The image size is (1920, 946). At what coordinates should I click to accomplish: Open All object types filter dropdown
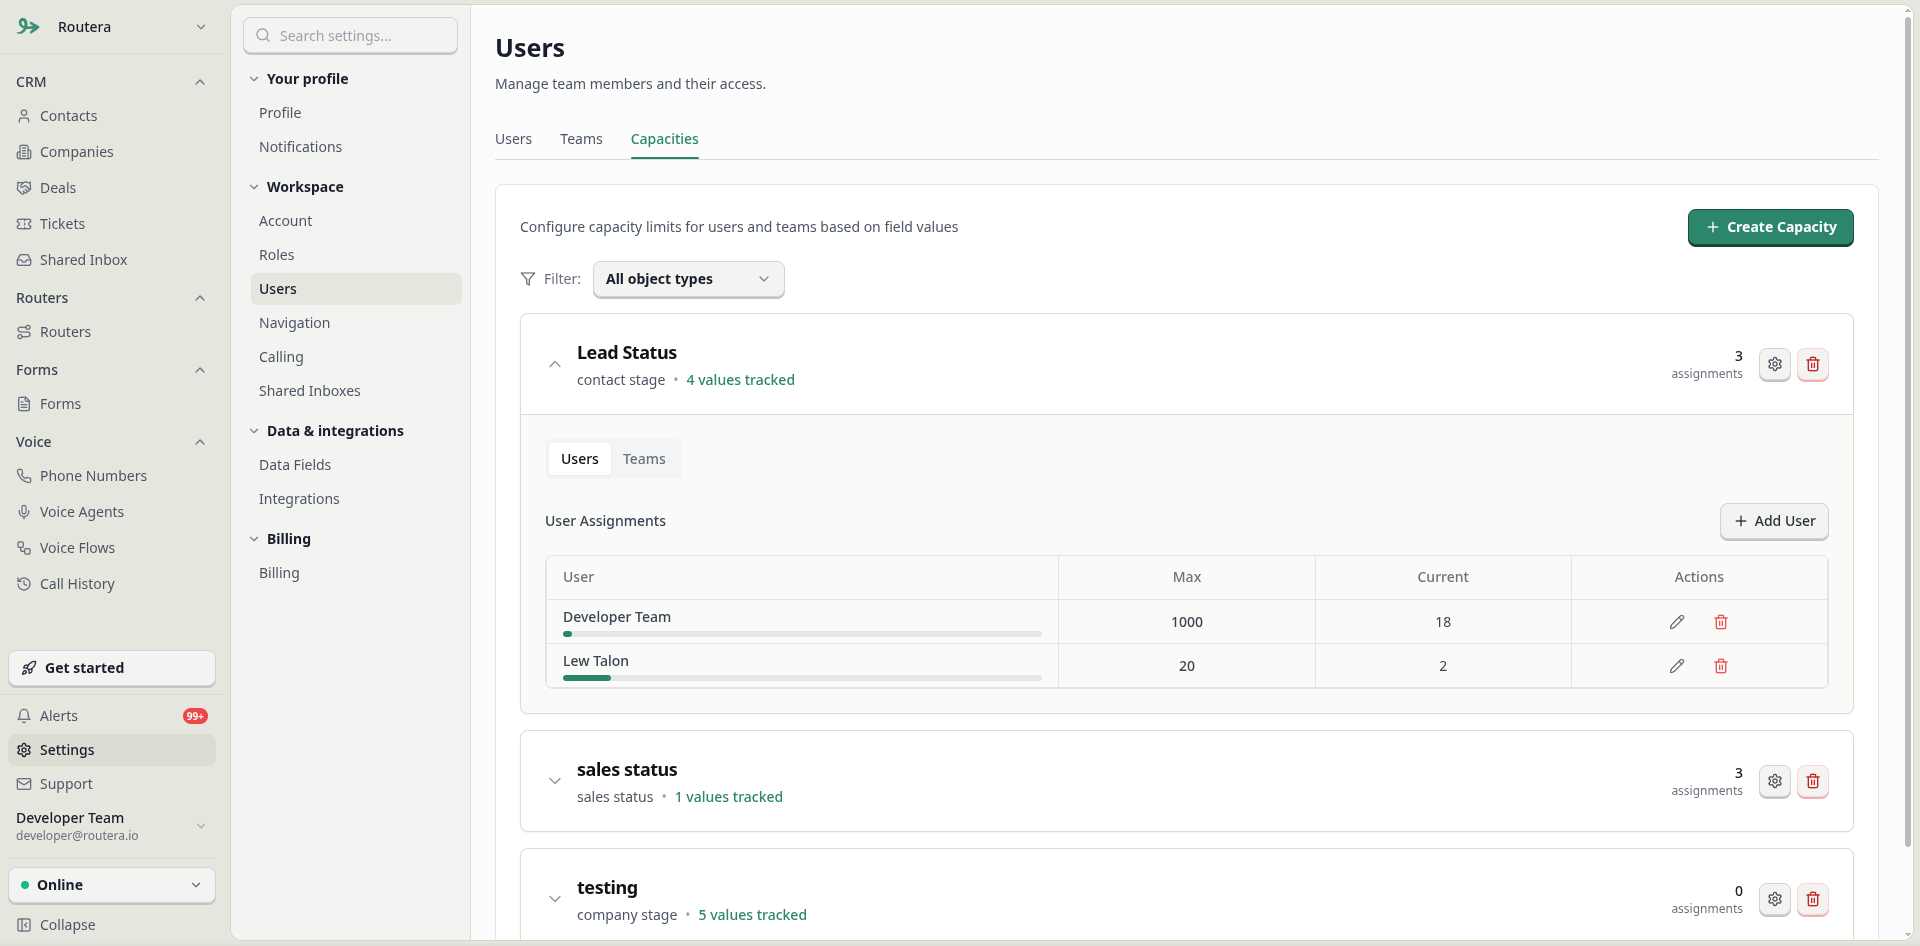click(688, 279)
